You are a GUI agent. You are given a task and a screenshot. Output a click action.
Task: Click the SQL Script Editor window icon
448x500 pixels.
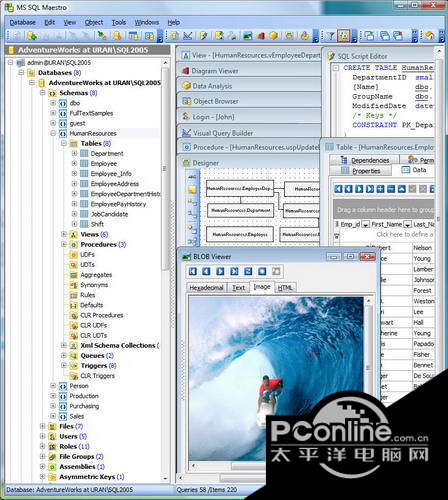coord(331,56)
